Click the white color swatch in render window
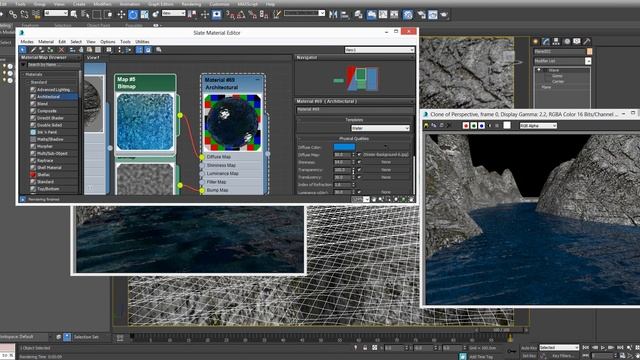The image size is (640, 360). [507, 126]
